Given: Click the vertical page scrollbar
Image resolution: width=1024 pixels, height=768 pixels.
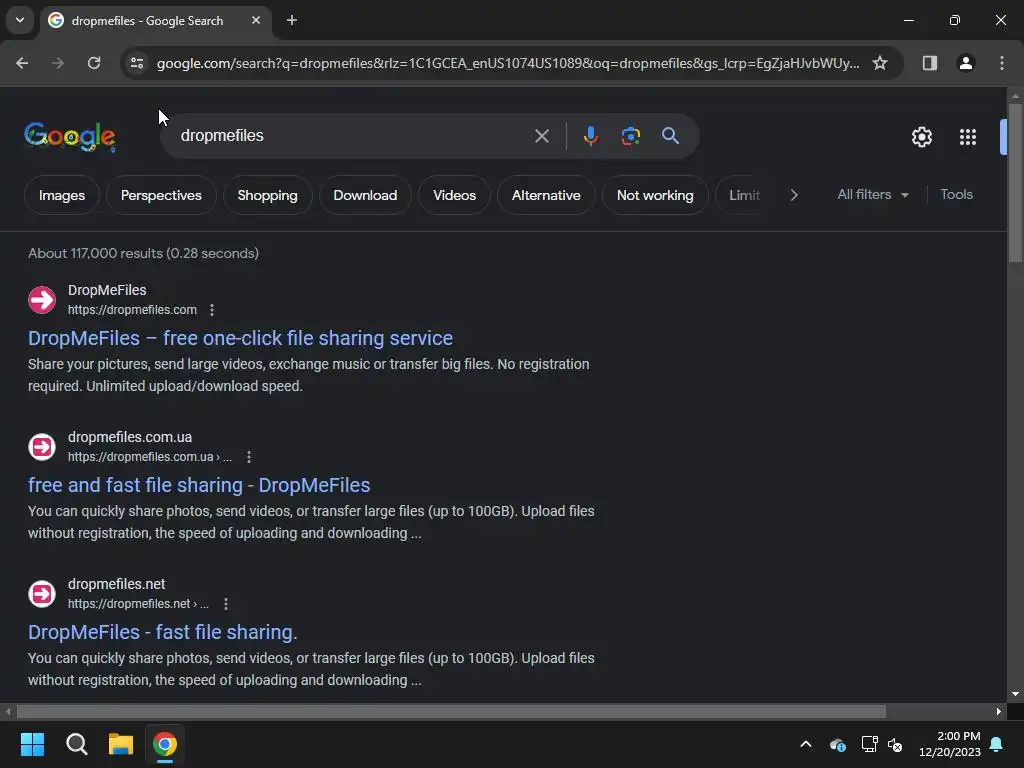Looking at the screenshot, I should coord(1015,184).
